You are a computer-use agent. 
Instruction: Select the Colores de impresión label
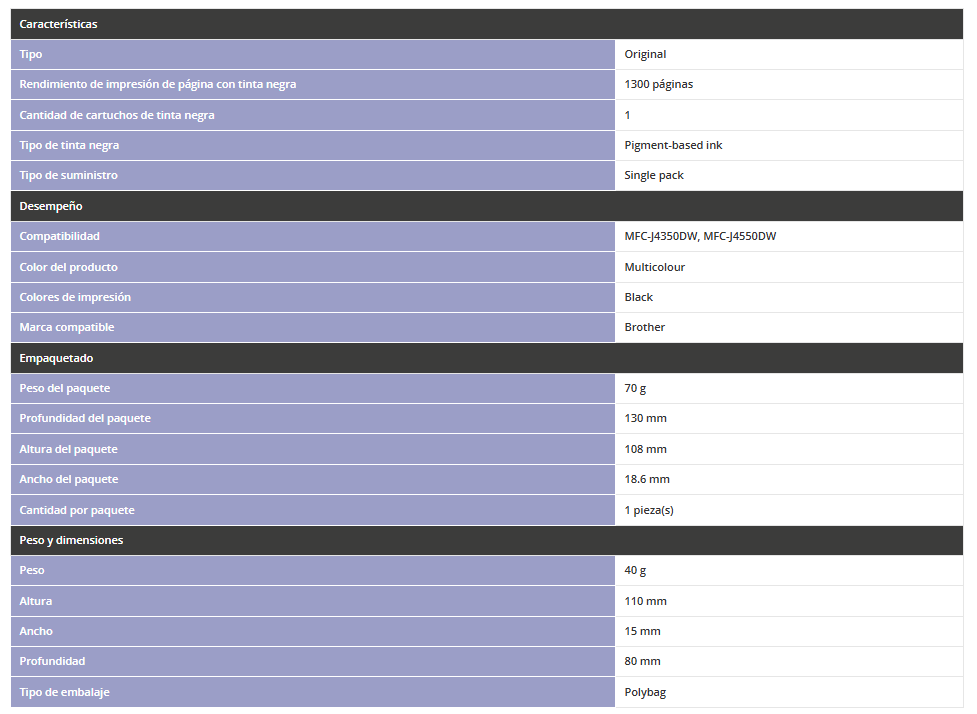pyautogui.click(x=75, y=297)
